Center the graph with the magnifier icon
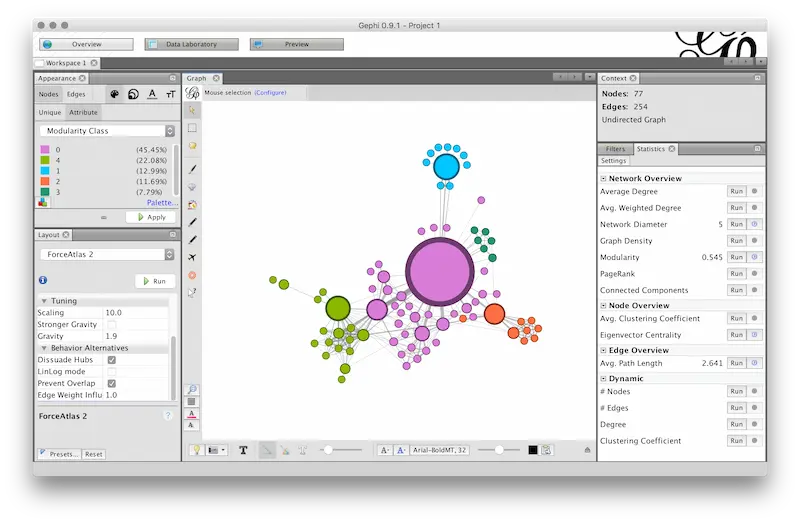 (192, 390)
